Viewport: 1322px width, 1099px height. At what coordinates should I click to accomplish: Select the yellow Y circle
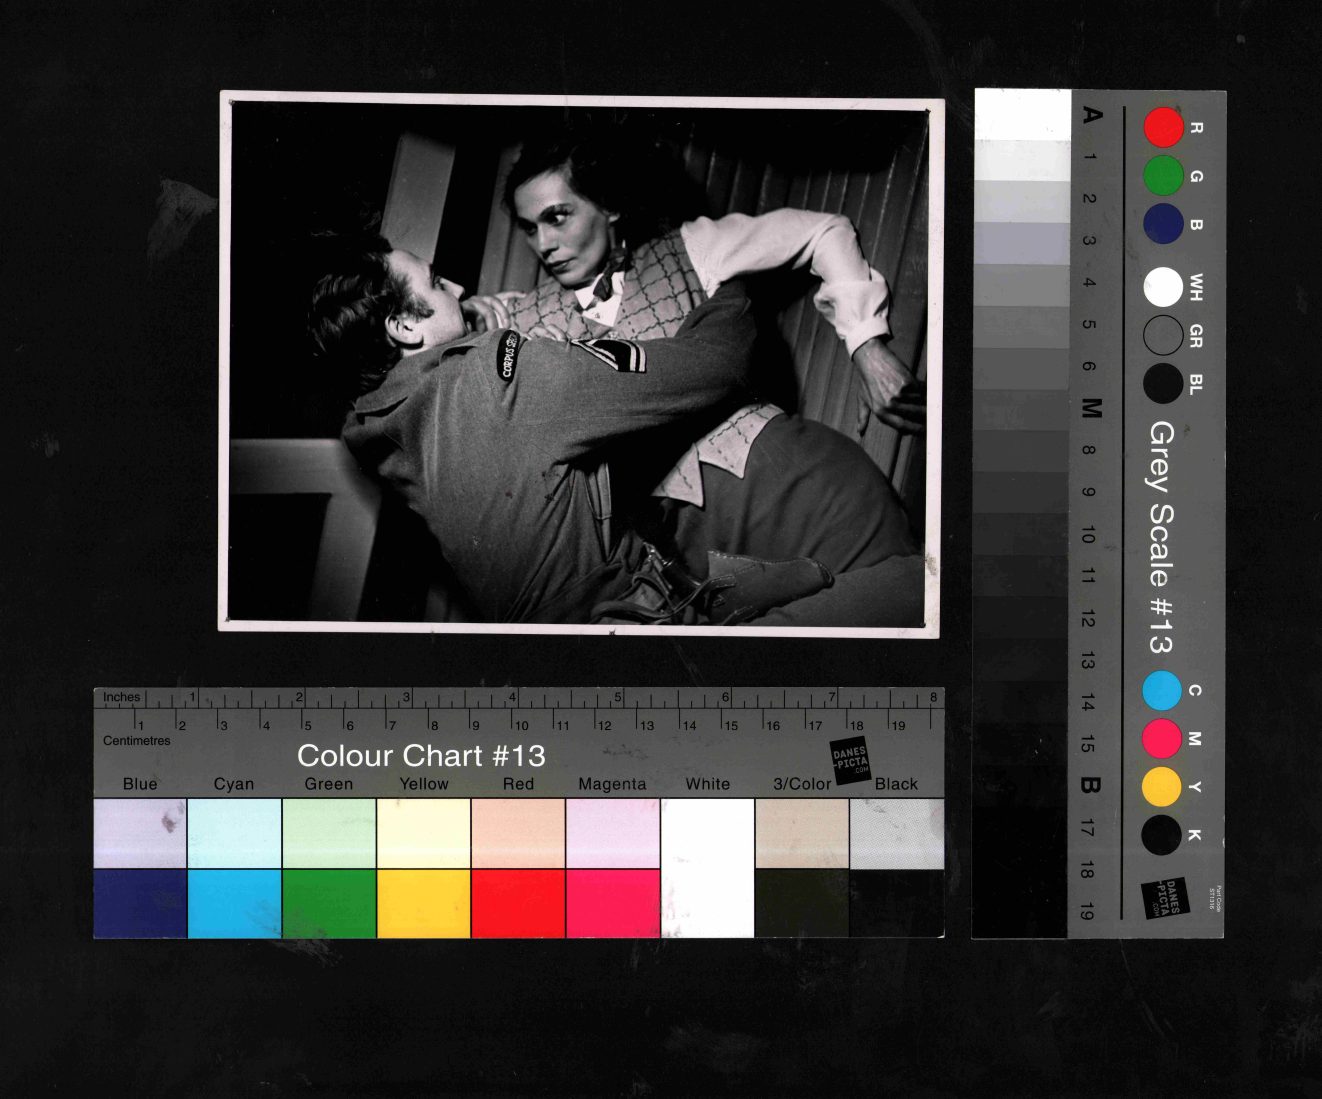pyautogui.click(x=1162, y=787)
